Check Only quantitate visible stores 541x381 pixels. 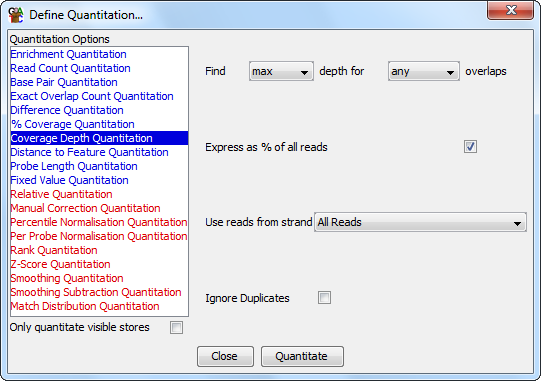pyautogui.click(x=176, y=328)
